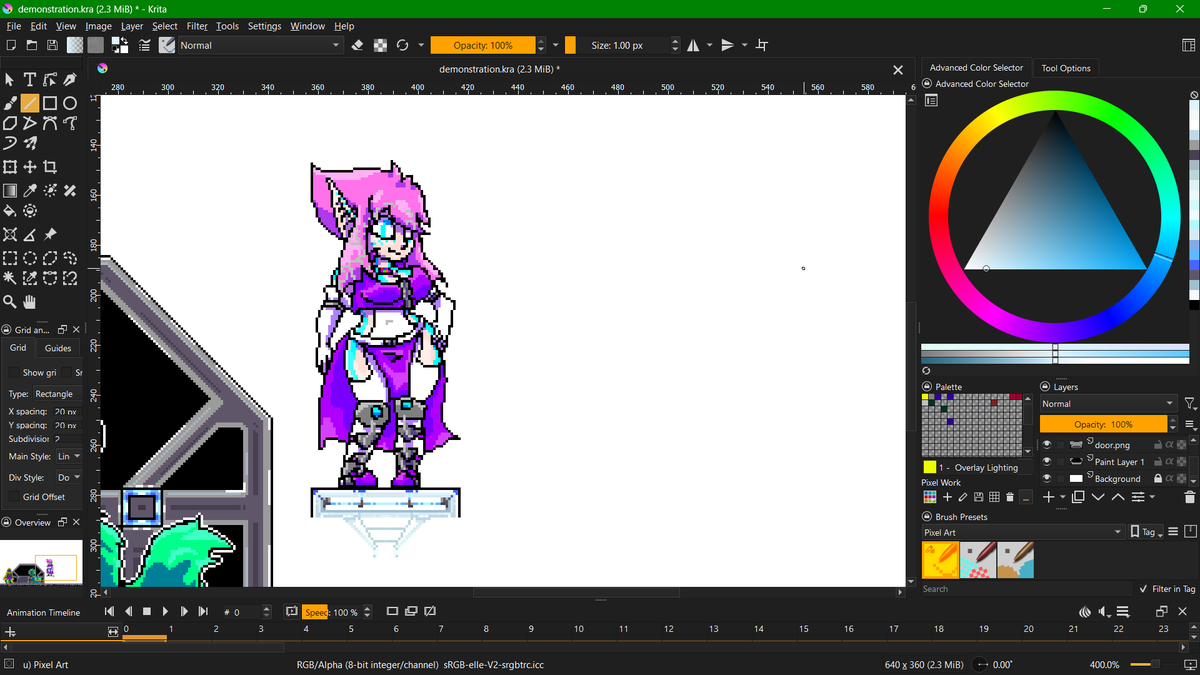Select the Line tool
The width and height of the screenshot is (1200, 675).
[x=30, y=103]
